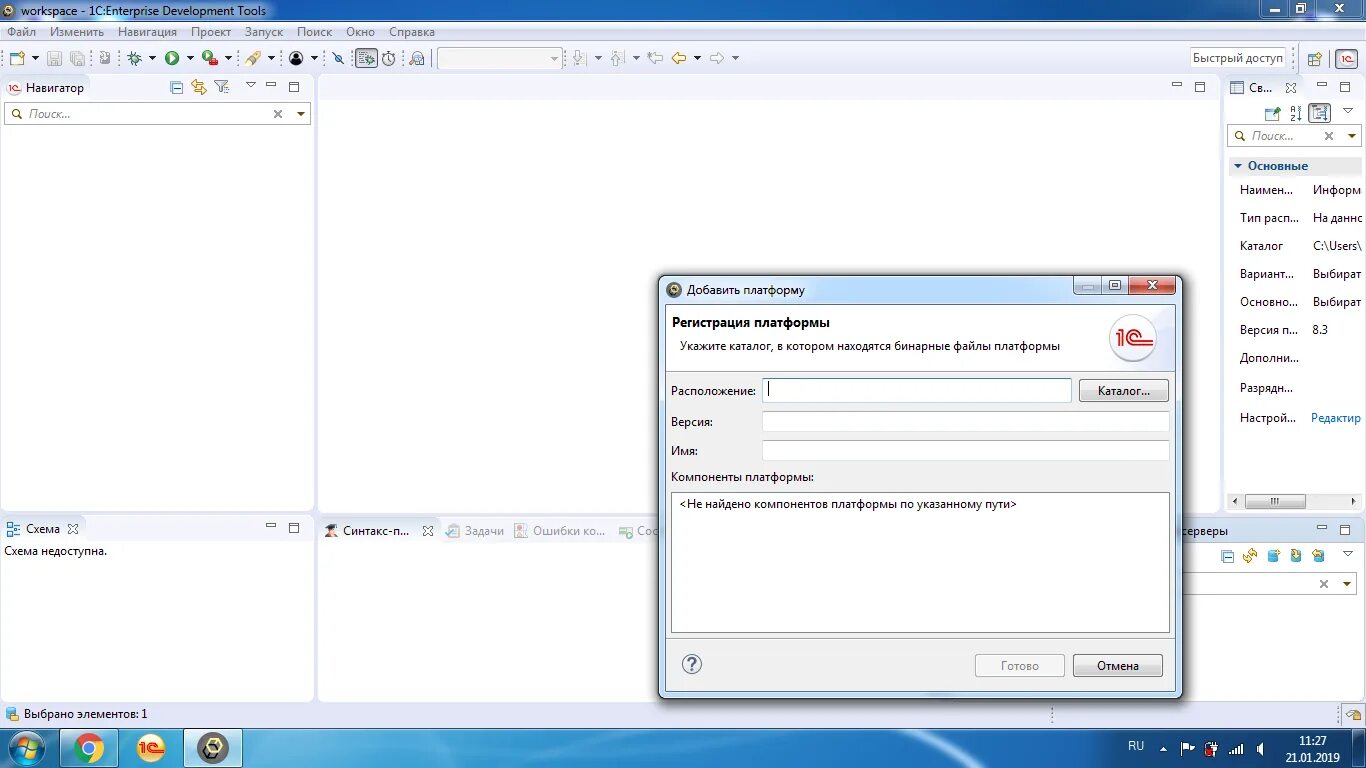
Task: Click the refresh icon in servers panel
Action: point(1250,556)
